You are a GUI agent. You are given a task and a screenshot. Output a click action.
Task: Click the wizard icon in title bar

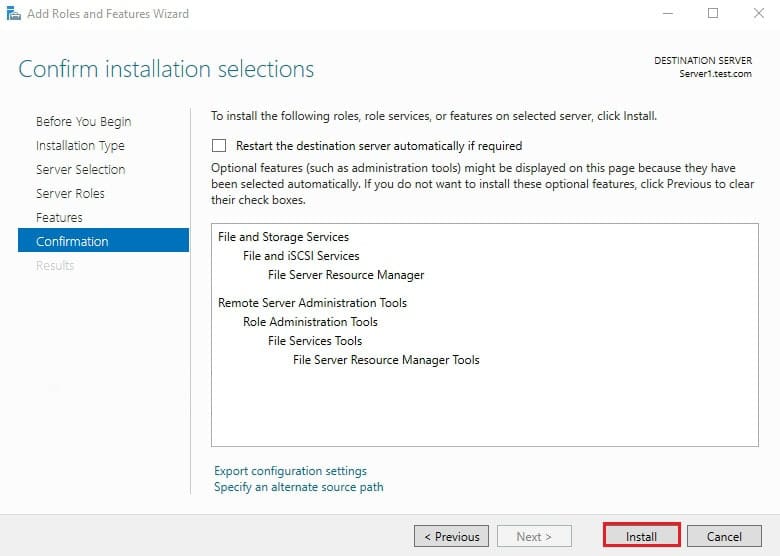13,13
